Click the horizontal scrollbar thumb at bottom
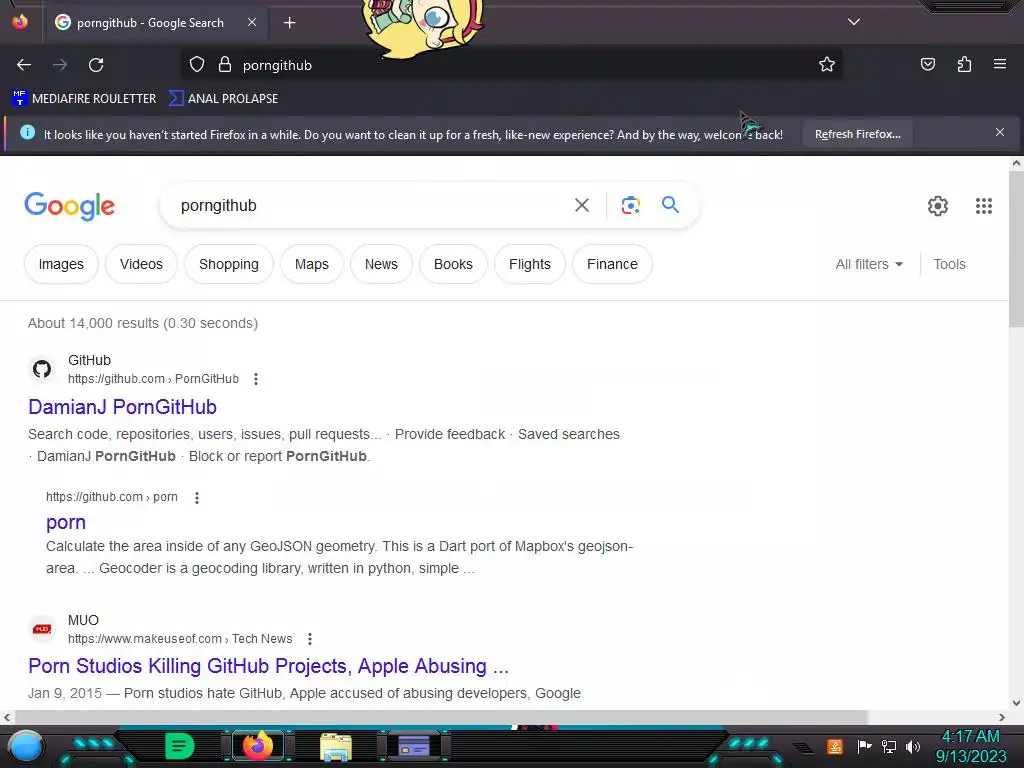Viewport: 1024px width, 768px height. pyautogui.click(x=439, y=717)
